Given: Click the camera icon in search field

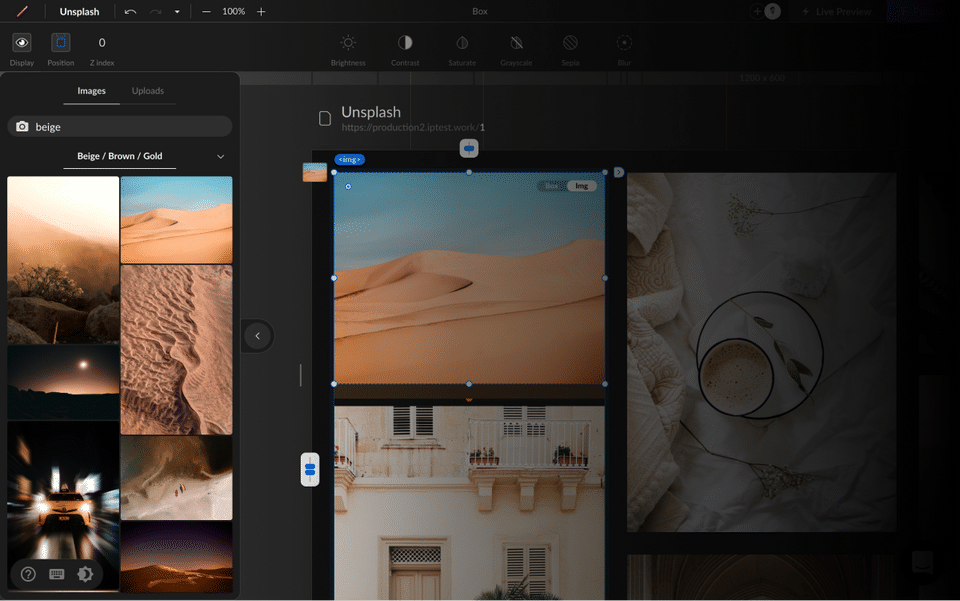Looking at the screenshot, I should point(22,127).
